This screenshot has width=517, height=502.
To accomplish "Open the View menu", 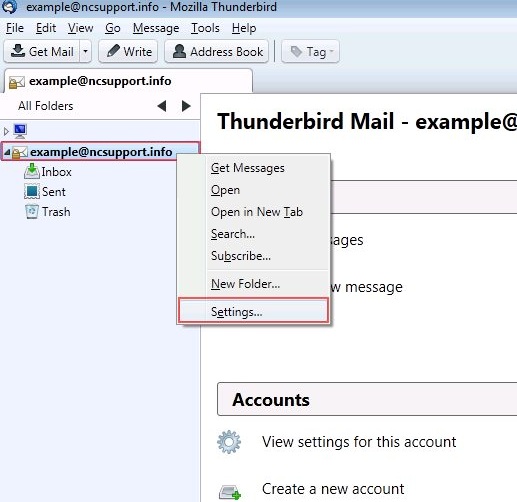I will tap(80, 28).
